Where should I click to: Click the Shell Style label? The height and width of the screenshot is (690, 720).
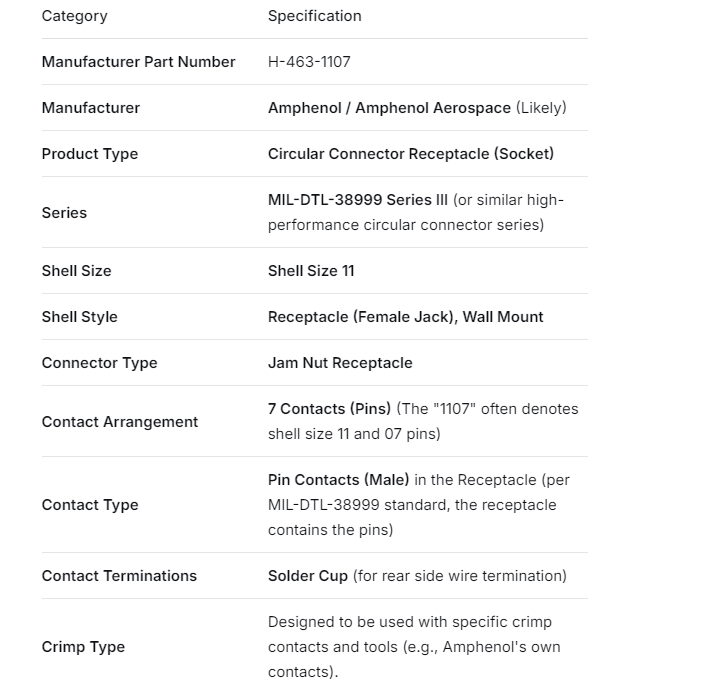click(x=79, y=317)
